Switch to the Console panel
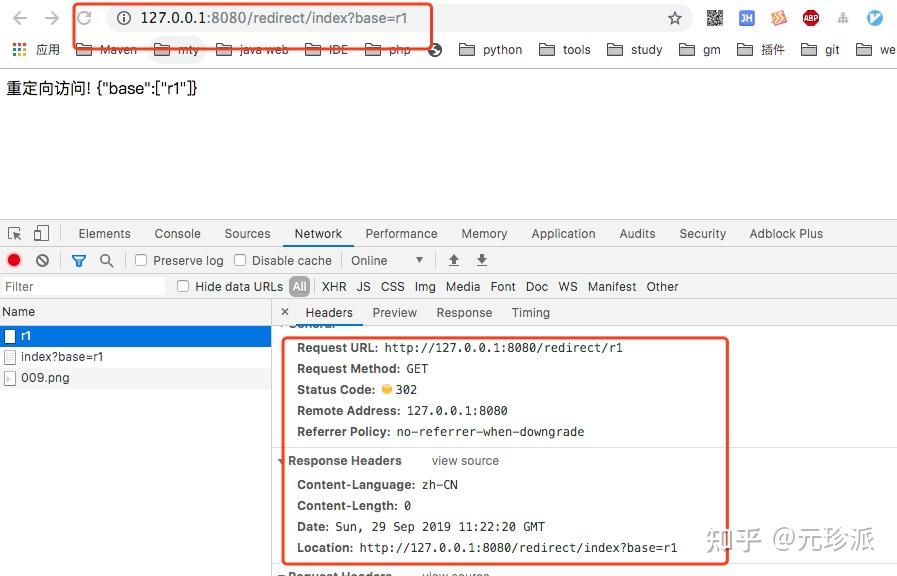 pos(177,233)
